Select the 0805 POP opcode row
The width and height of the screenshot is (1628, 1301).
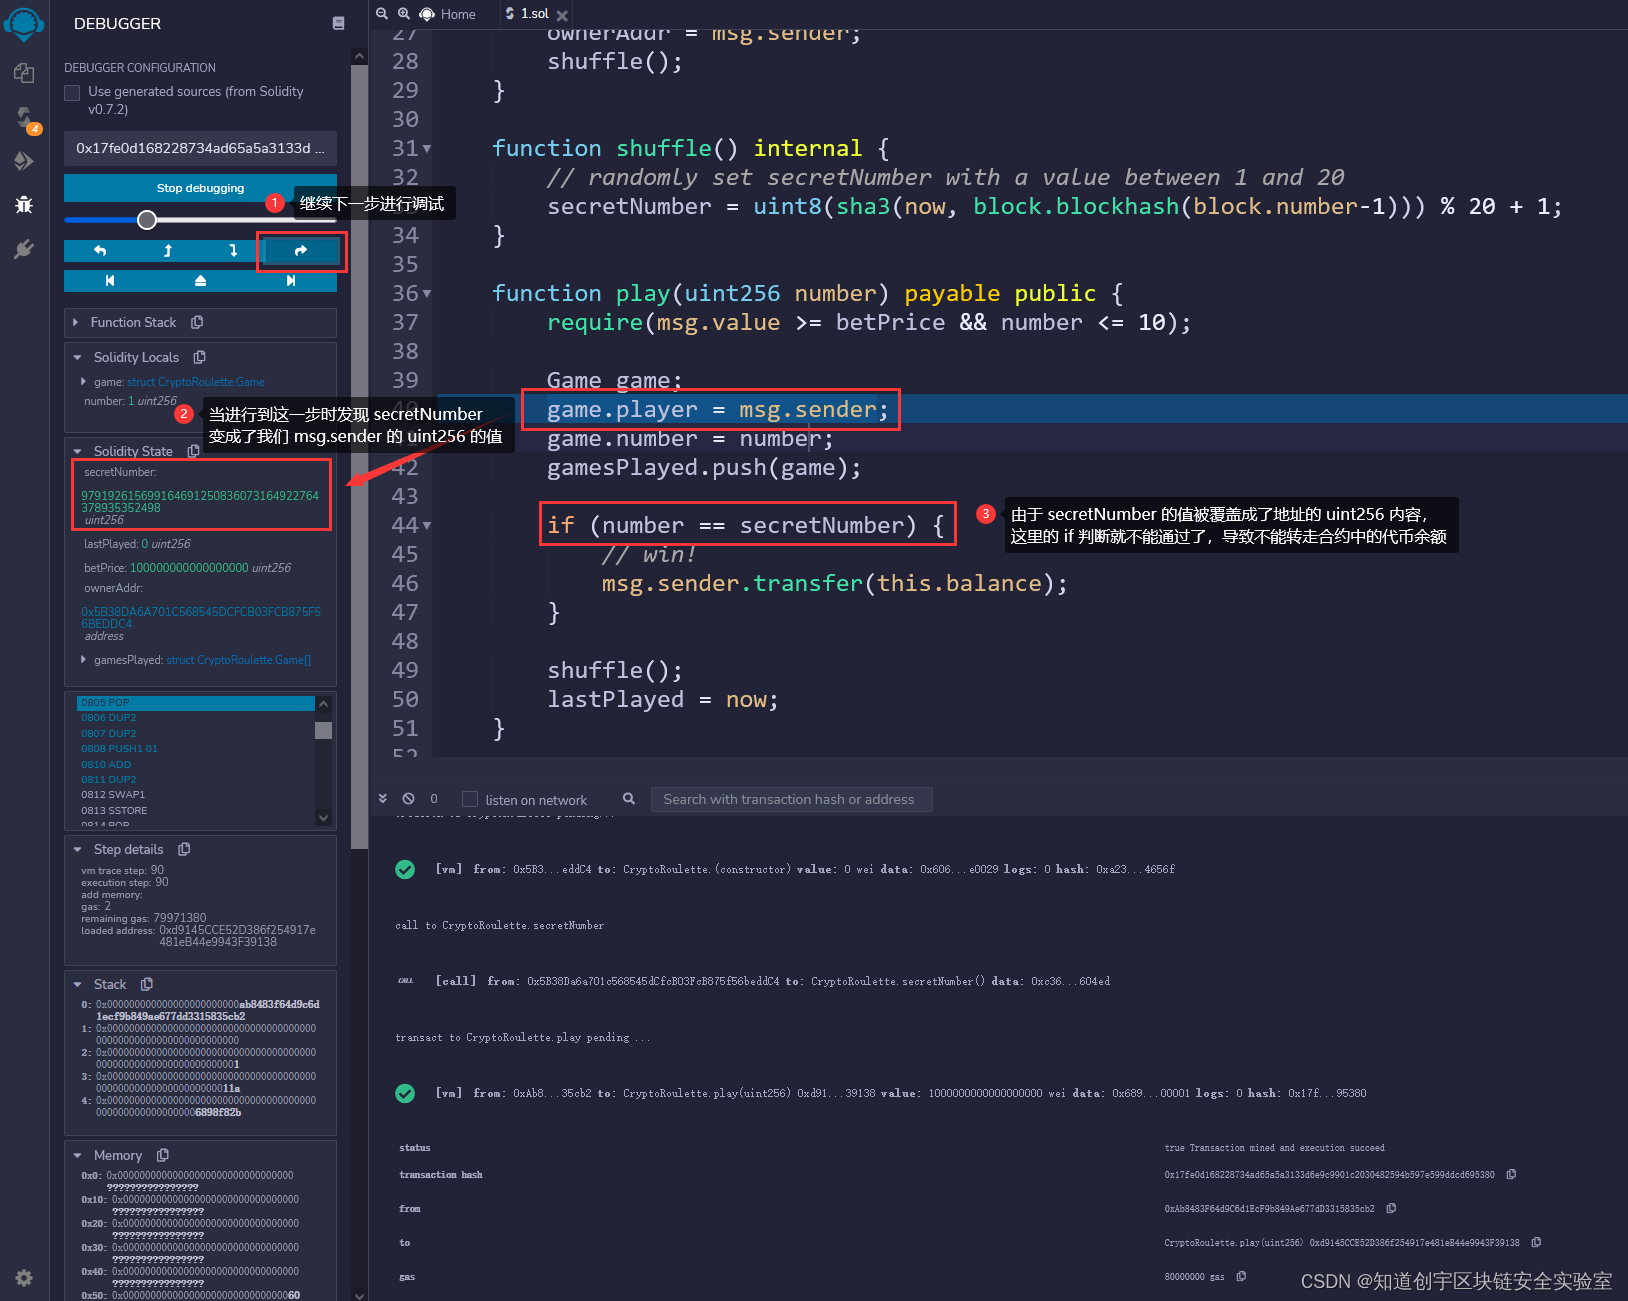coord(196,703)
